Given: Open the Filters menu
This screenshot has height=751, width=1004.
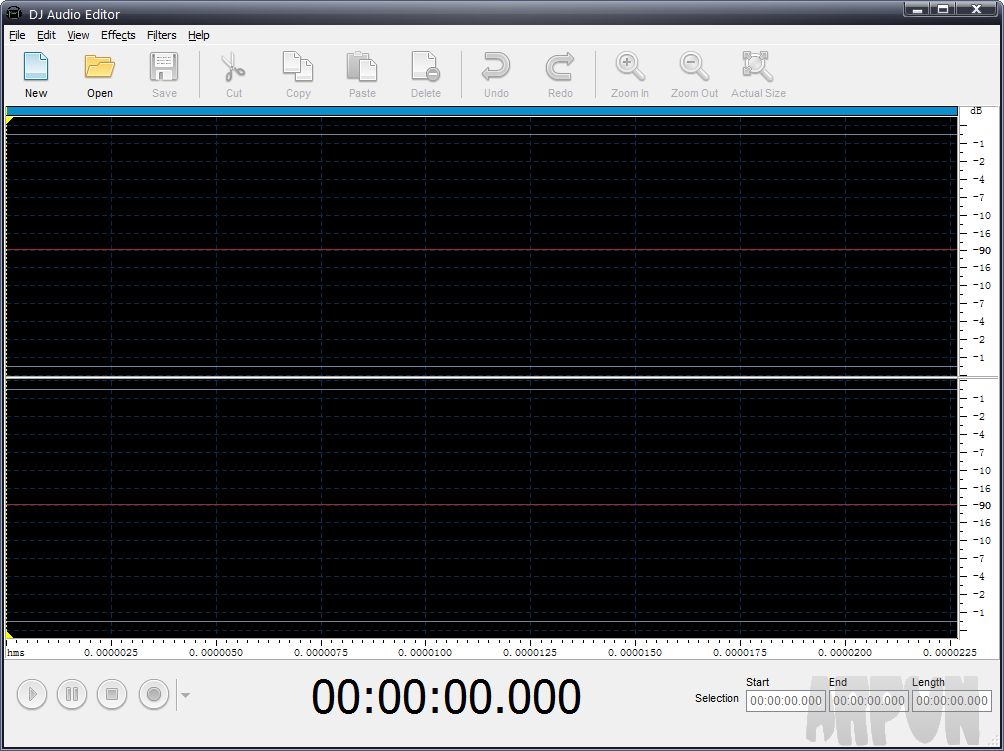Looking at the screenshot, I should click(161, 35).
